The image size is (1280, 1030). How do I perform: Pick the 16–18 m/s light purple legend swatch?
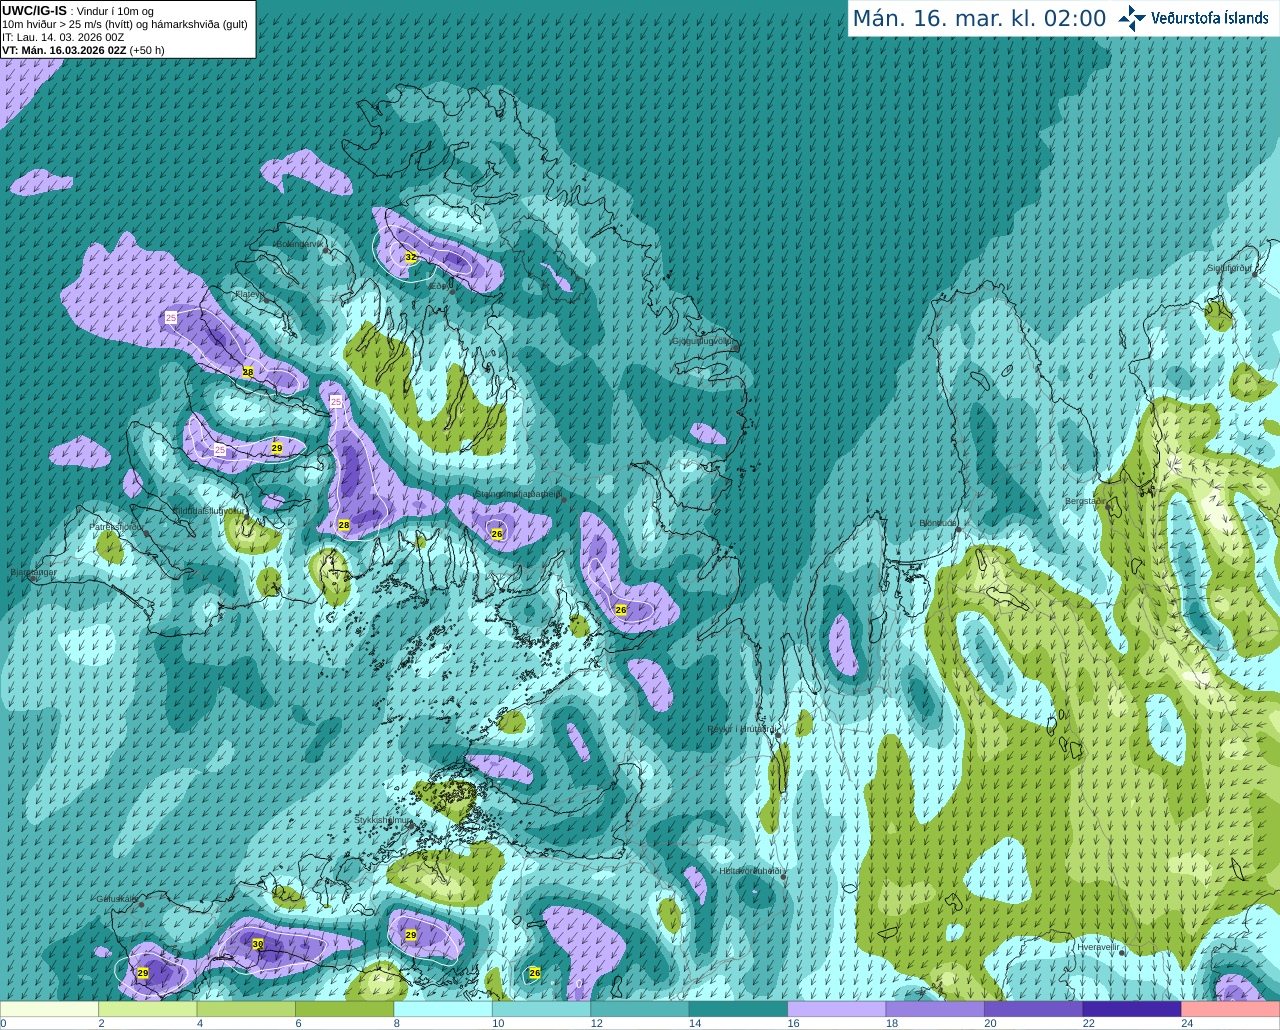coord(837,1009)
